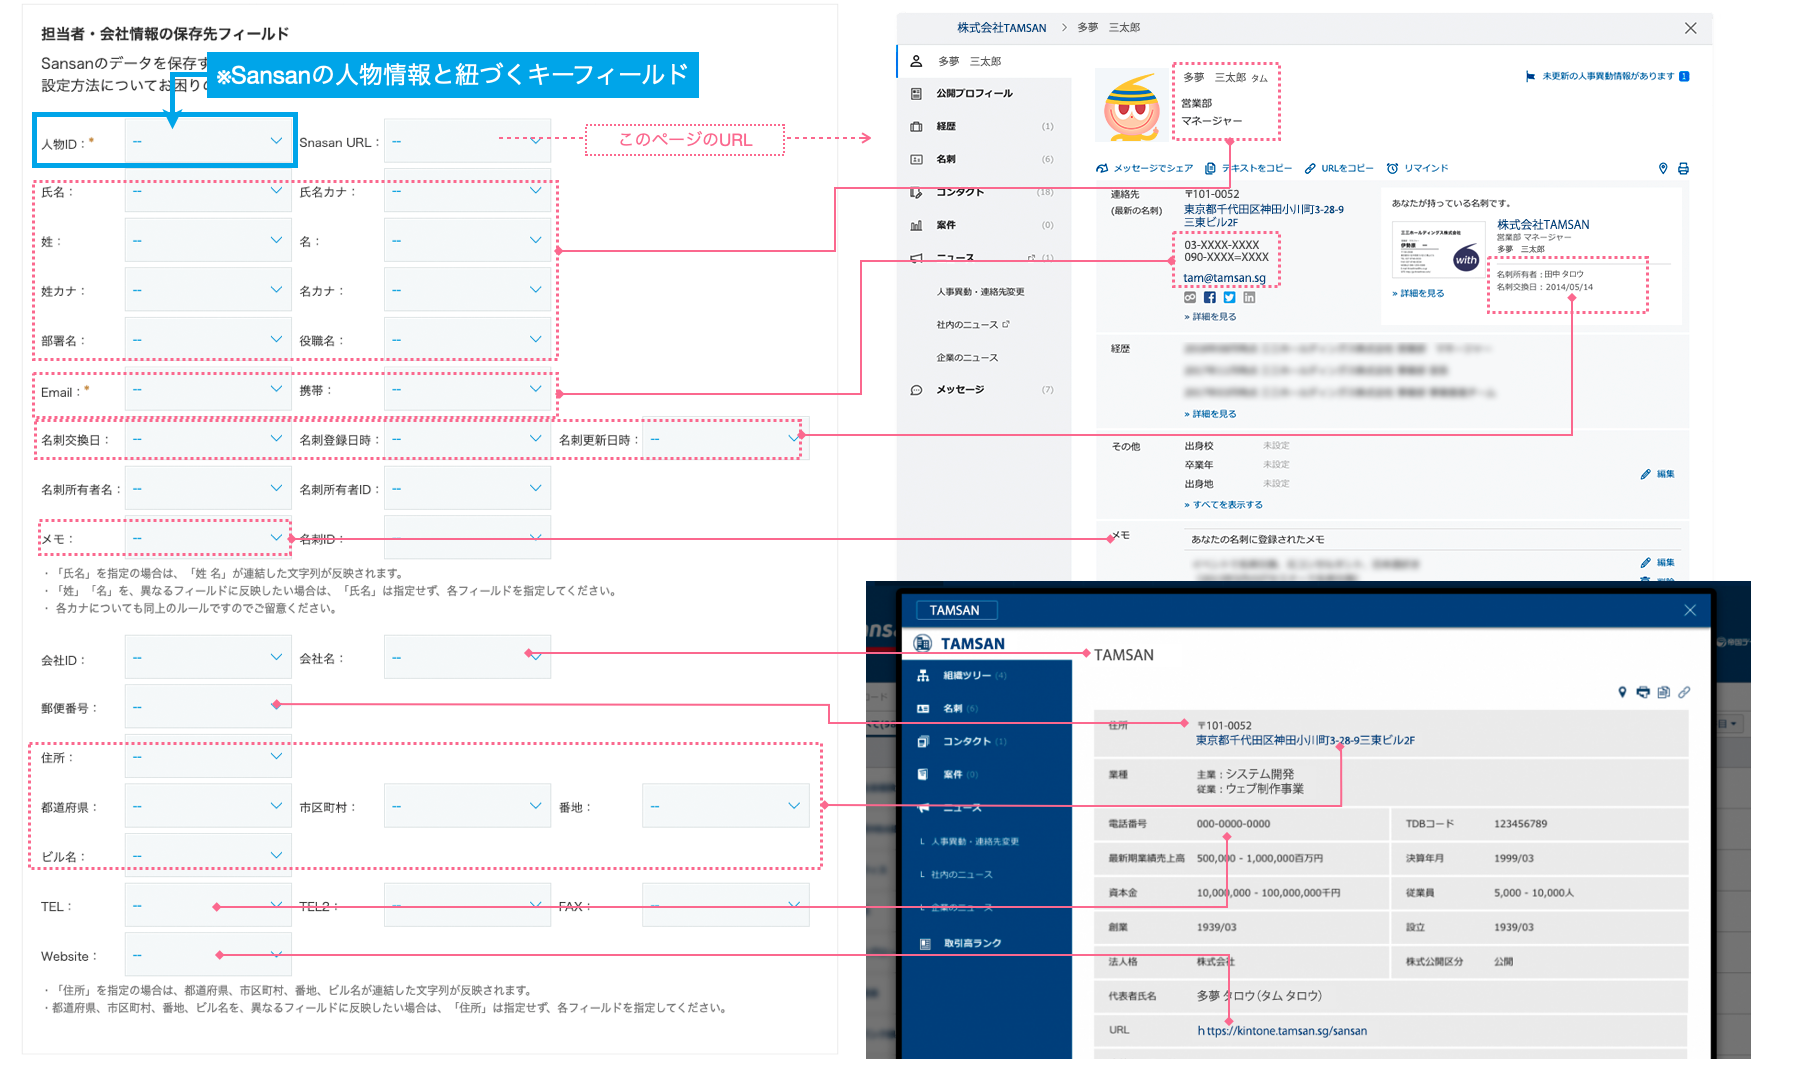Click map pin icon in person profile
This screenshot has height=1065, width=1799.
[x=1663, y=169]
